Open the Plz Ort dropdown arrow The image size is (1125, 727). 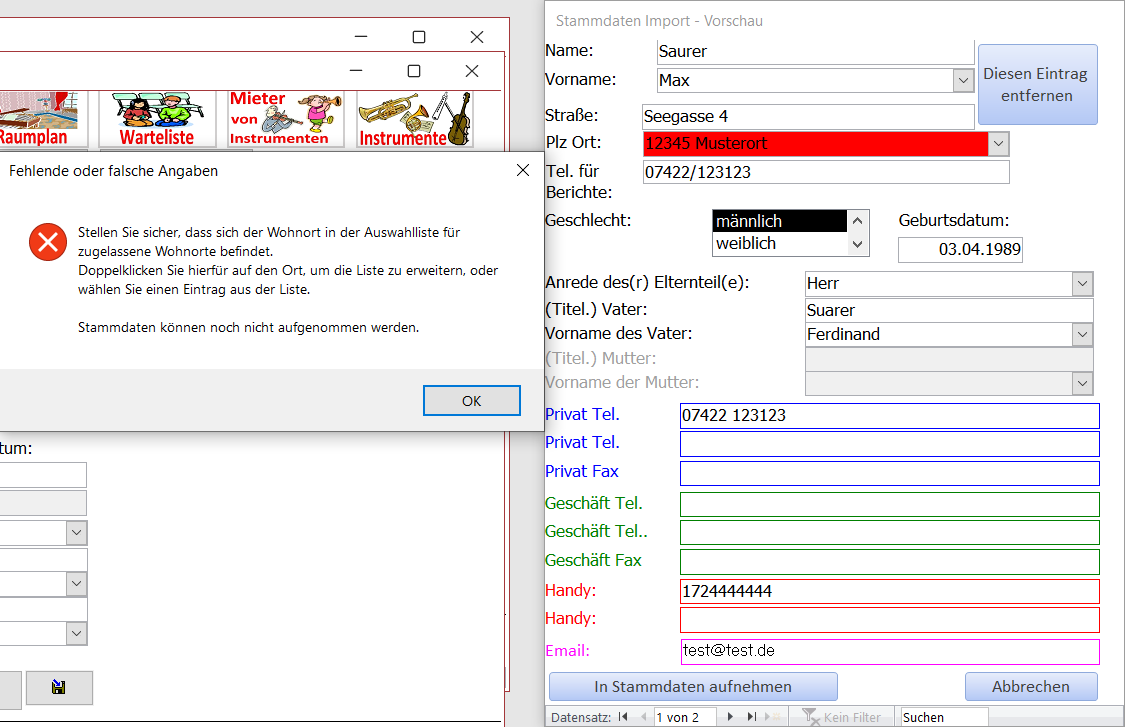pyautogui.click(x=998, y=144)
